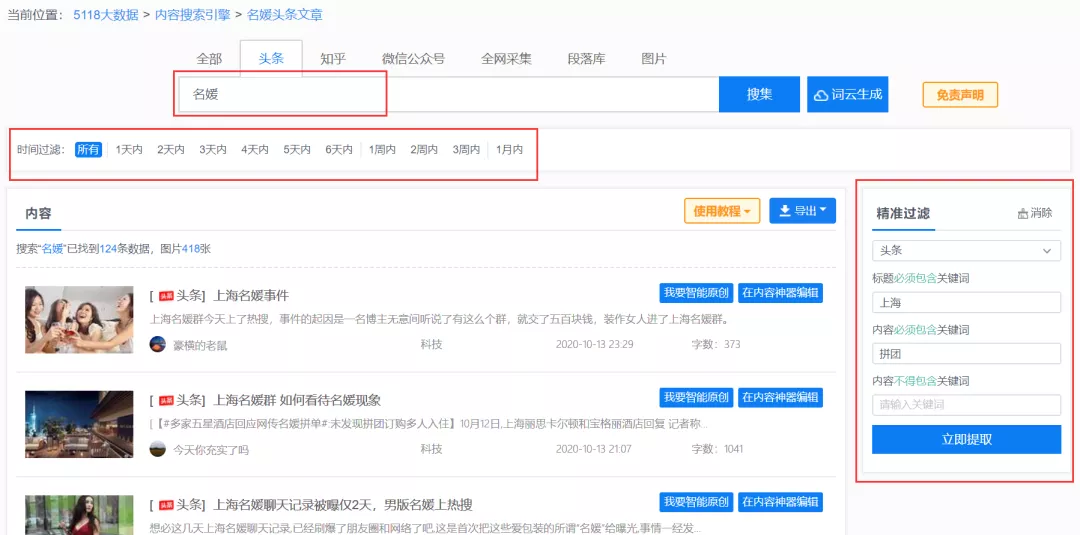
Task: Select the 所有 time filter
Action: [88, 150]
